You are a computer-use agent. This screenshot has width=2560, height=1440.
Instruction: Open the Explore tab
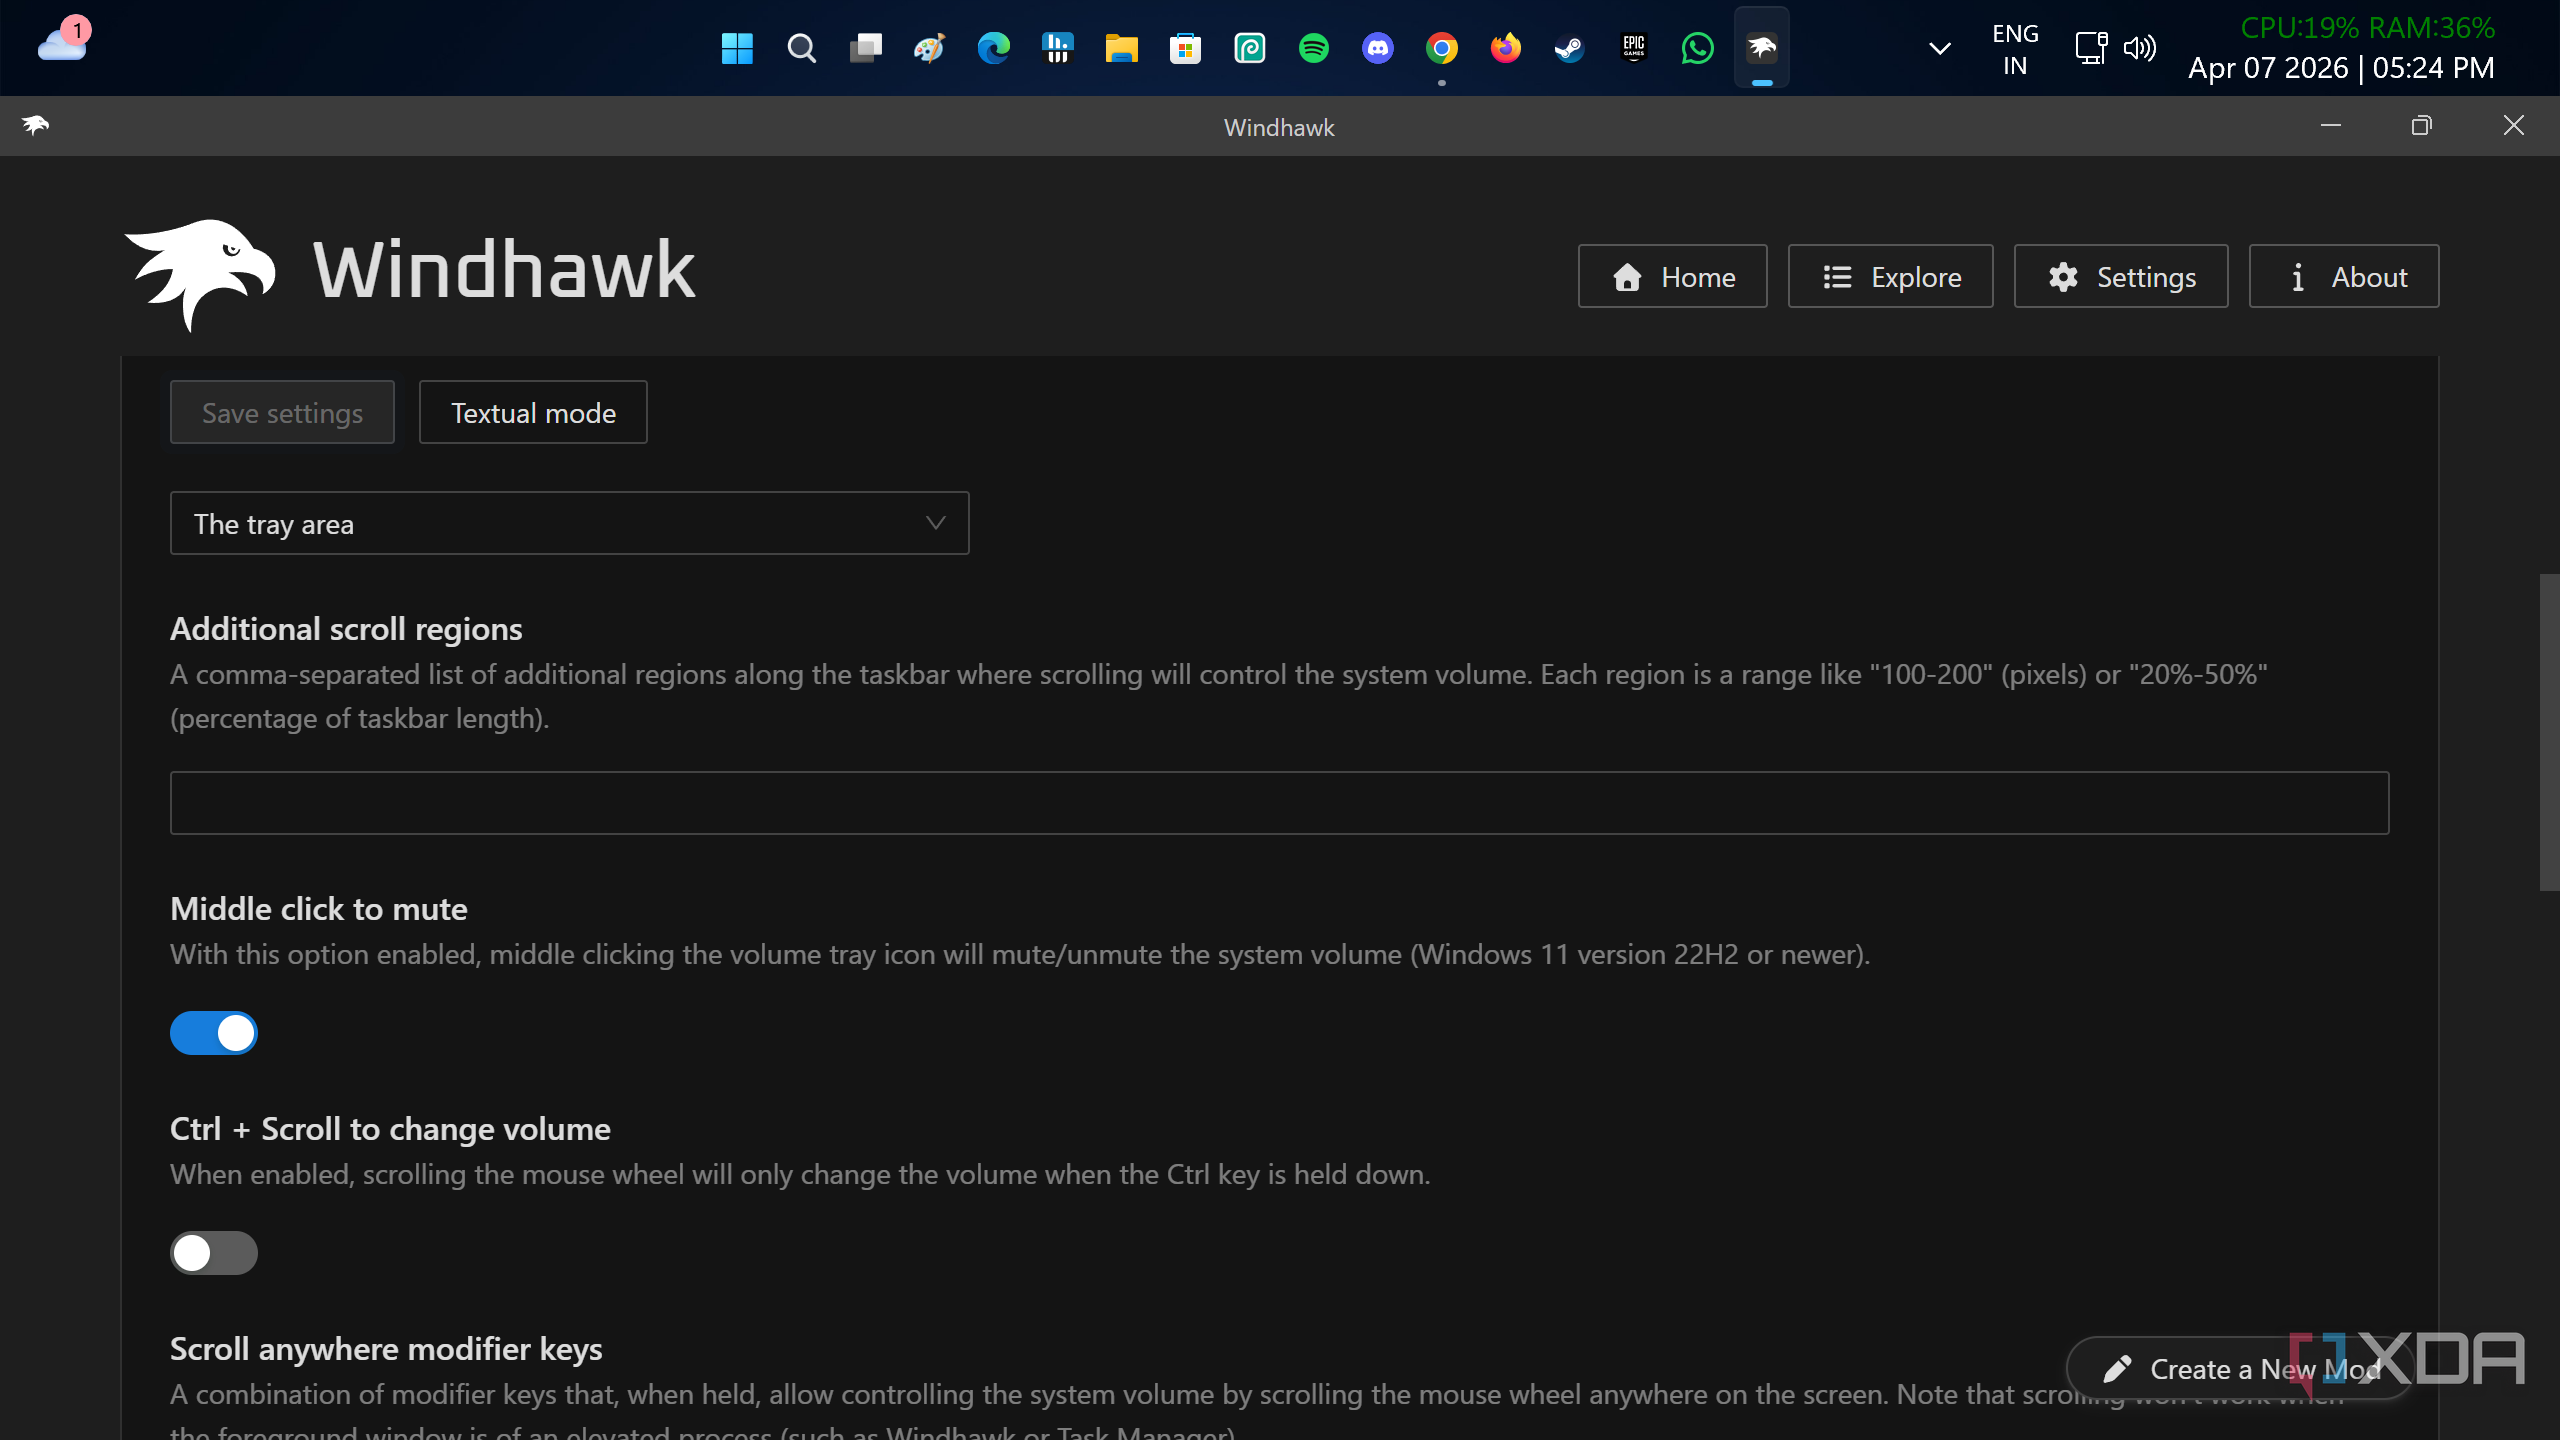[x=1890, y=276]
